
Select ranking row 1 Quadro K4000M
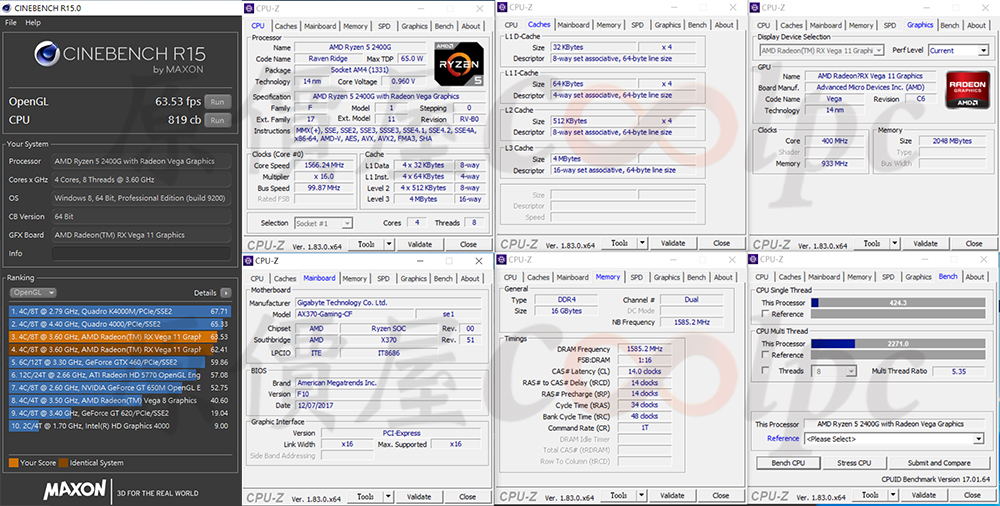pyautogui.click(x=119, y=311)
